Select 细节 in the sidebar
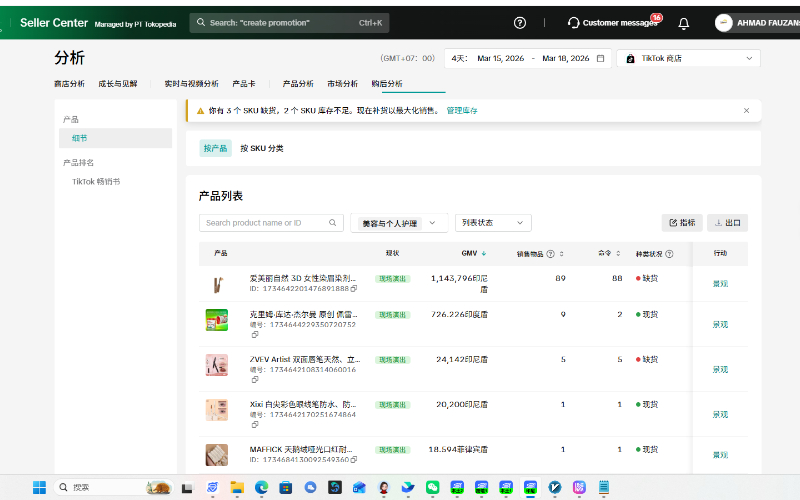Screen dimensions: 800x500 (x=115, y=138)
